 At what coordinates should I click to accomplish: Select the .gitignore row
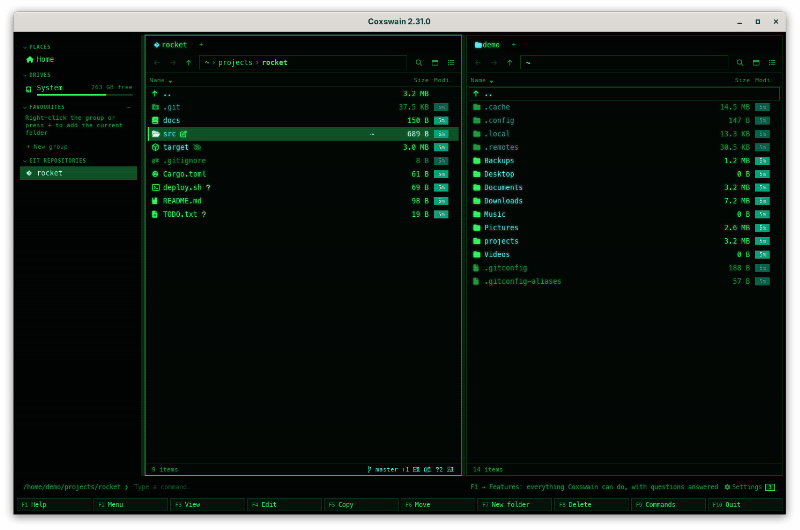coord(303,161)
